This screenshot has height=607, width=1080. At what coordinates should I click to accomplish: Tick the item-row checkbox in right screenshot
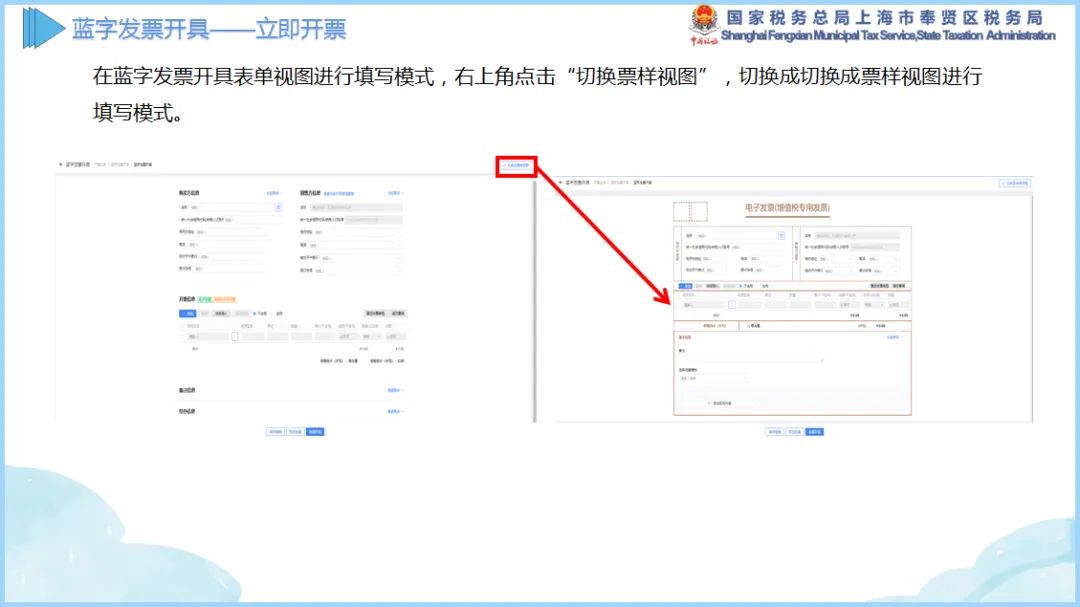pyautogui.click(x=731, y=305)
